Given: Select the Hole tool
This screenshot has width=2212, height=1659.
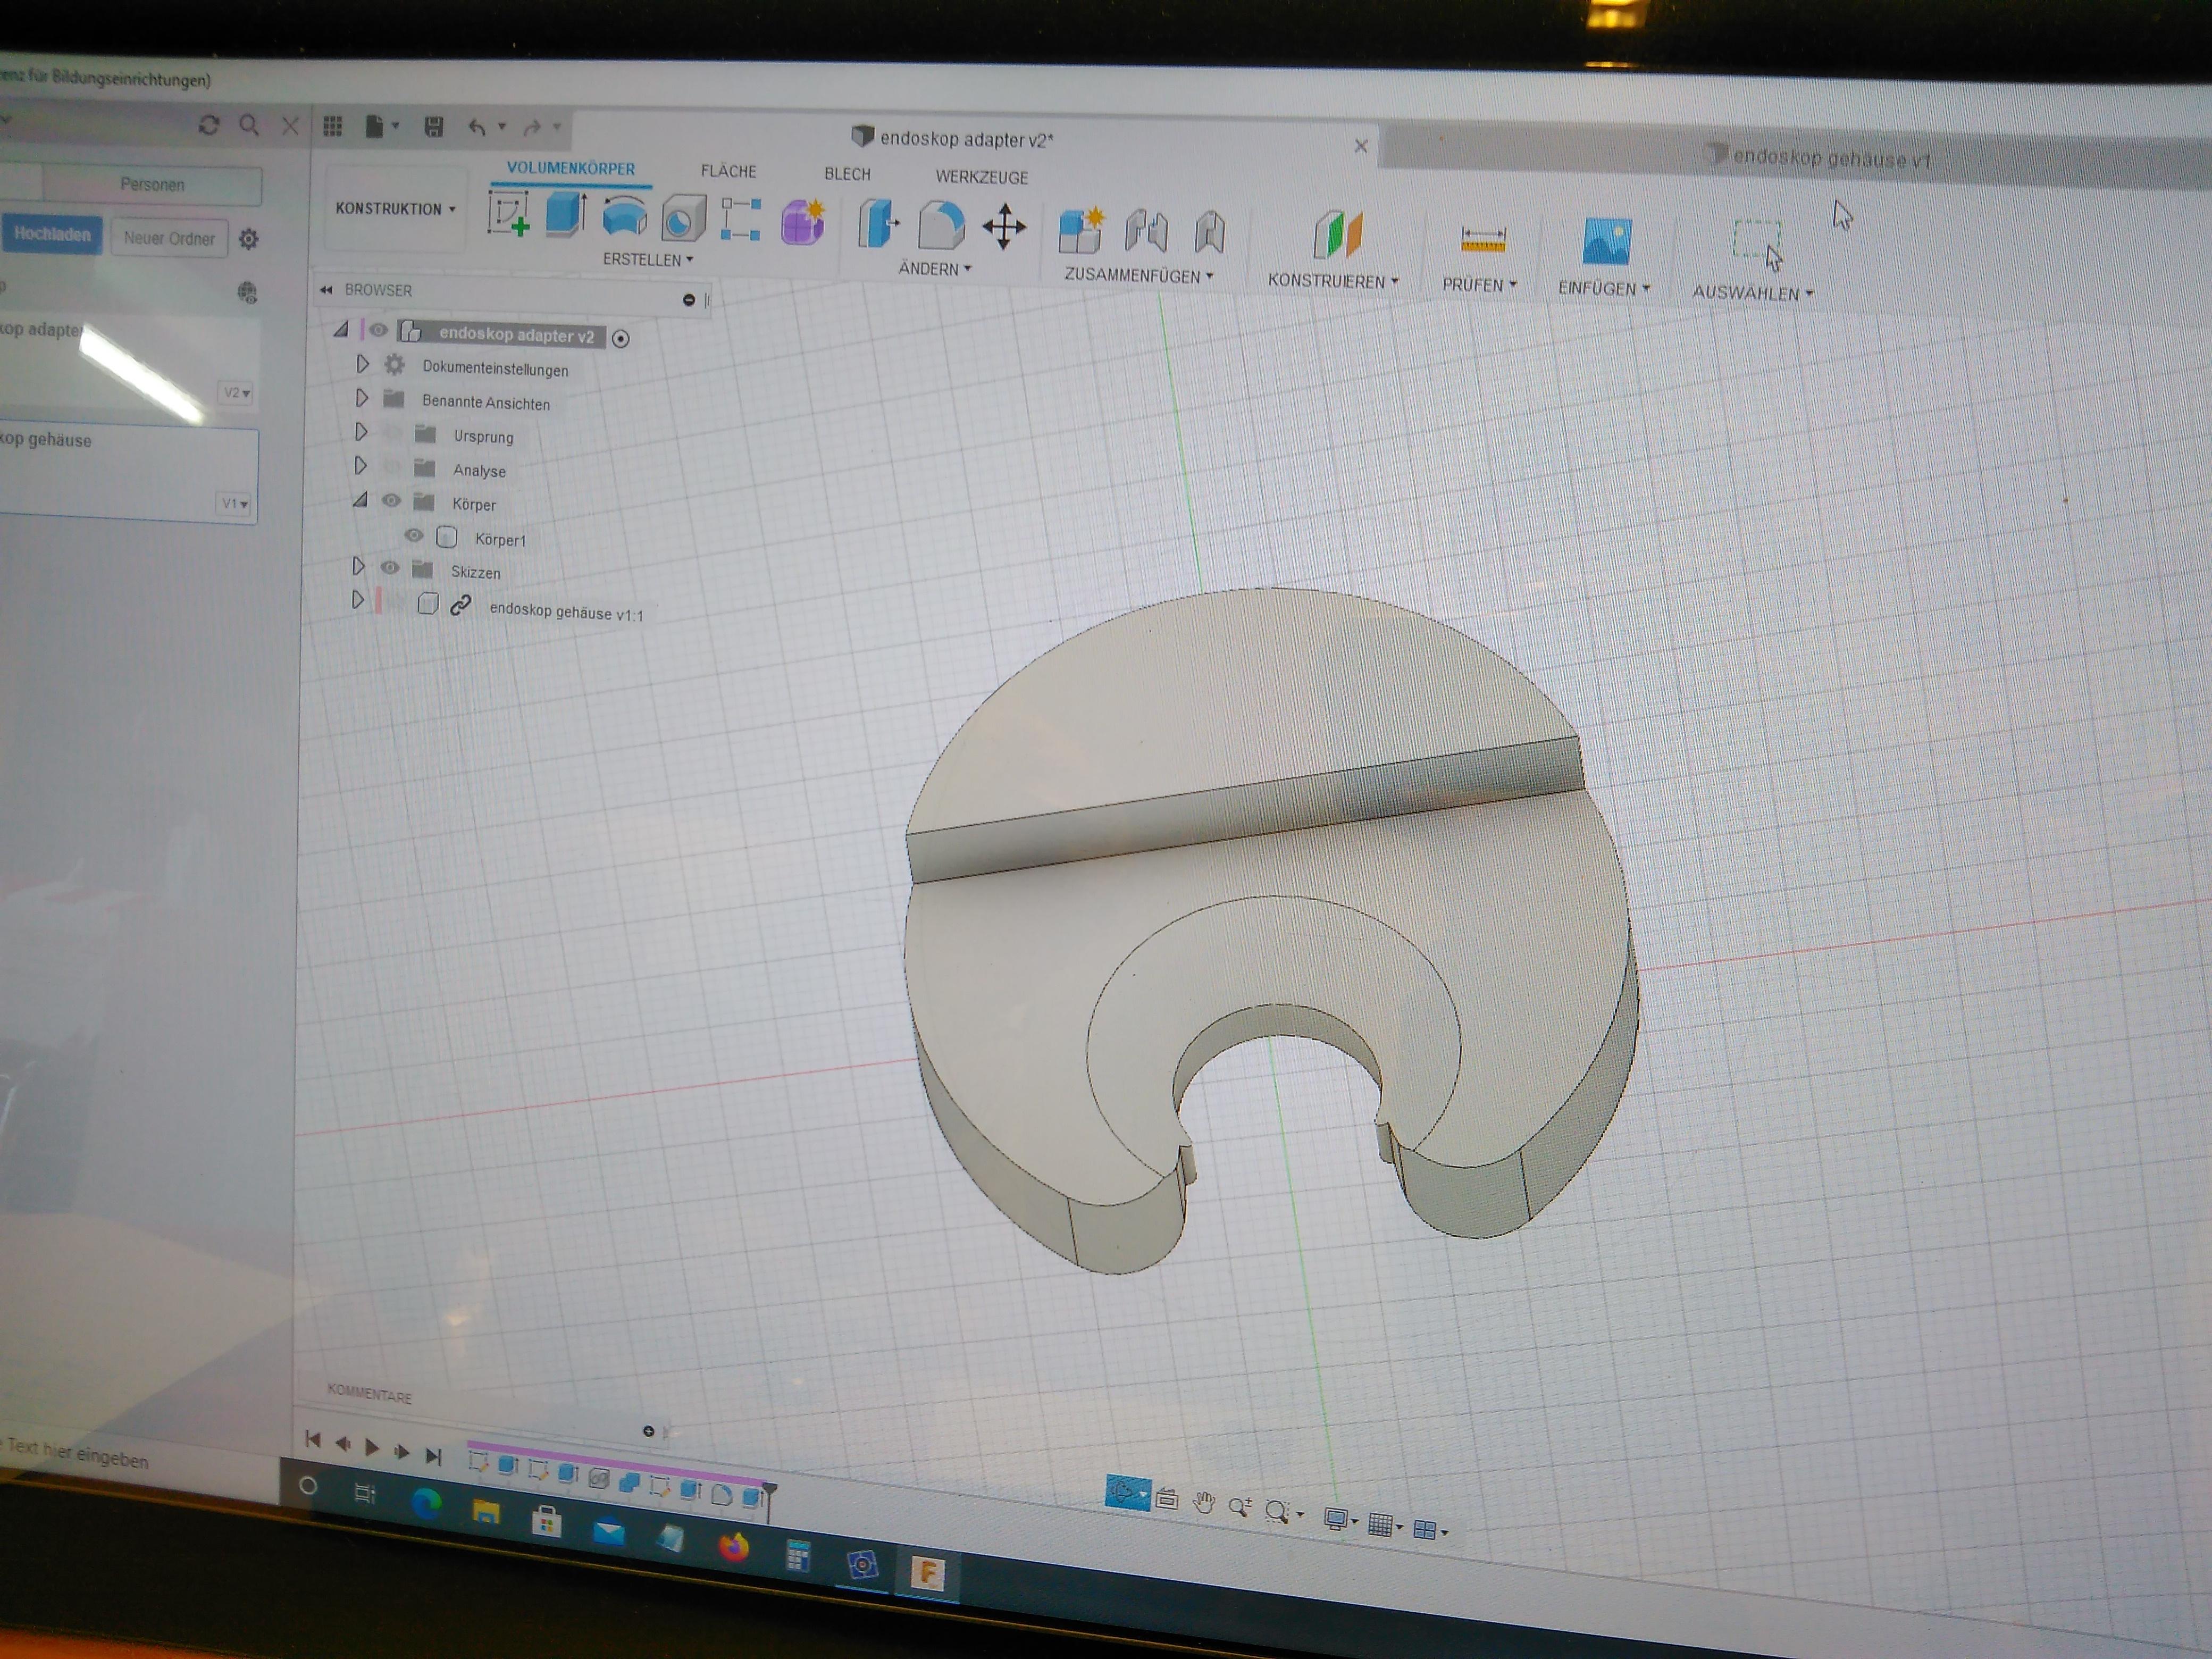Looking at the screenshot, I should pos(683,219).
